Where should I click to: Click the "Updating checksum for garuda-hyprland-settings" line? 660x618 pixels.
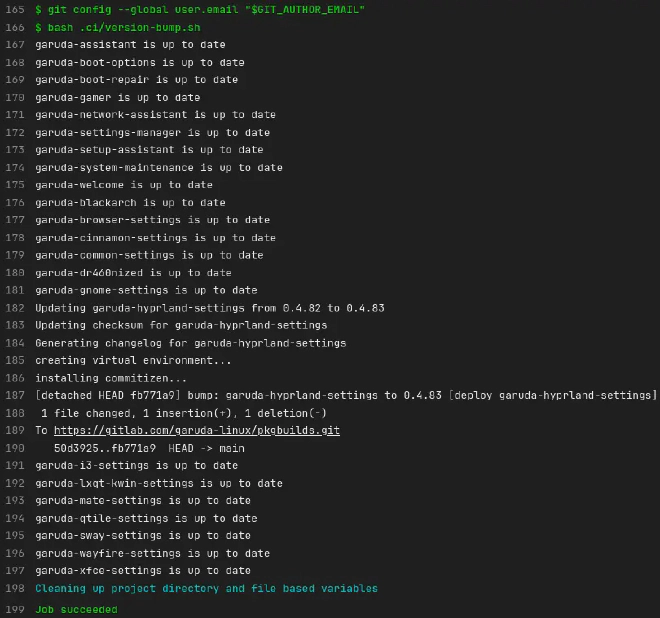181,326
